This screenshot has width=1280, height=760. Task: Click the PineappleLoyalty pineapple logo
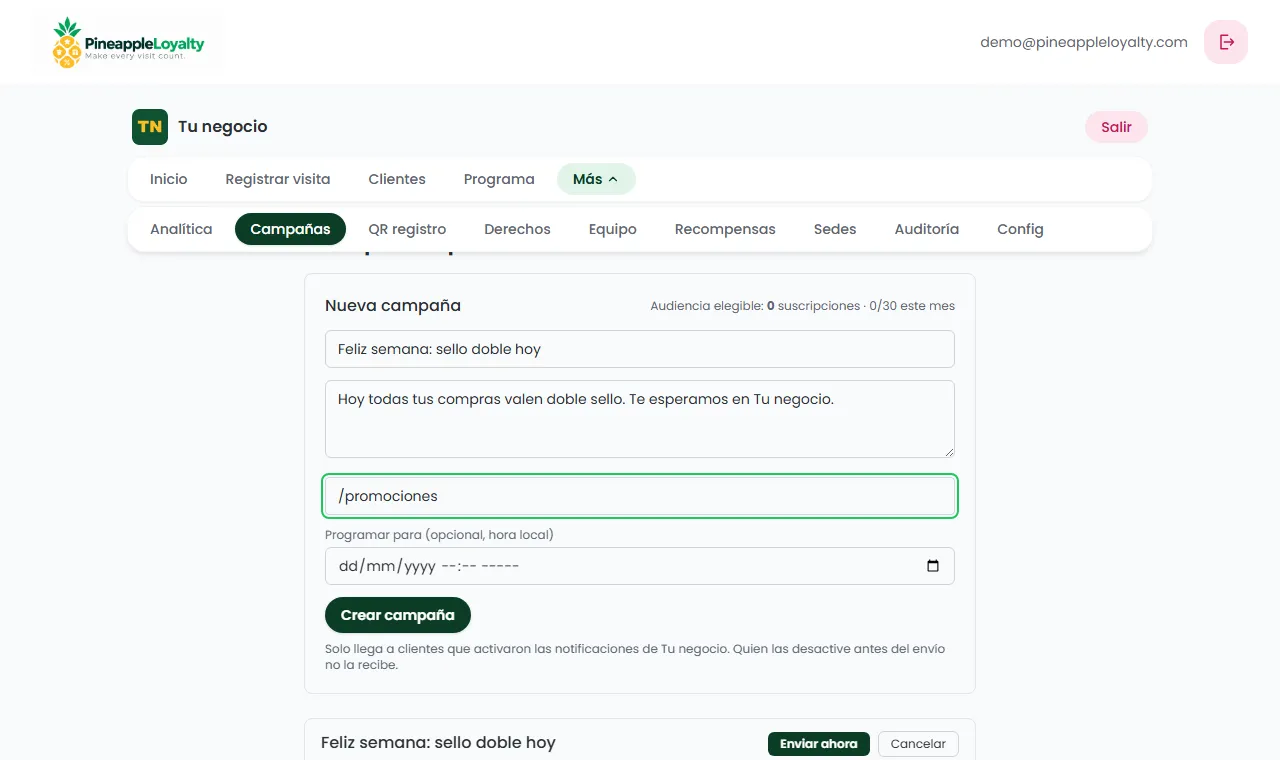coord(127,42)
